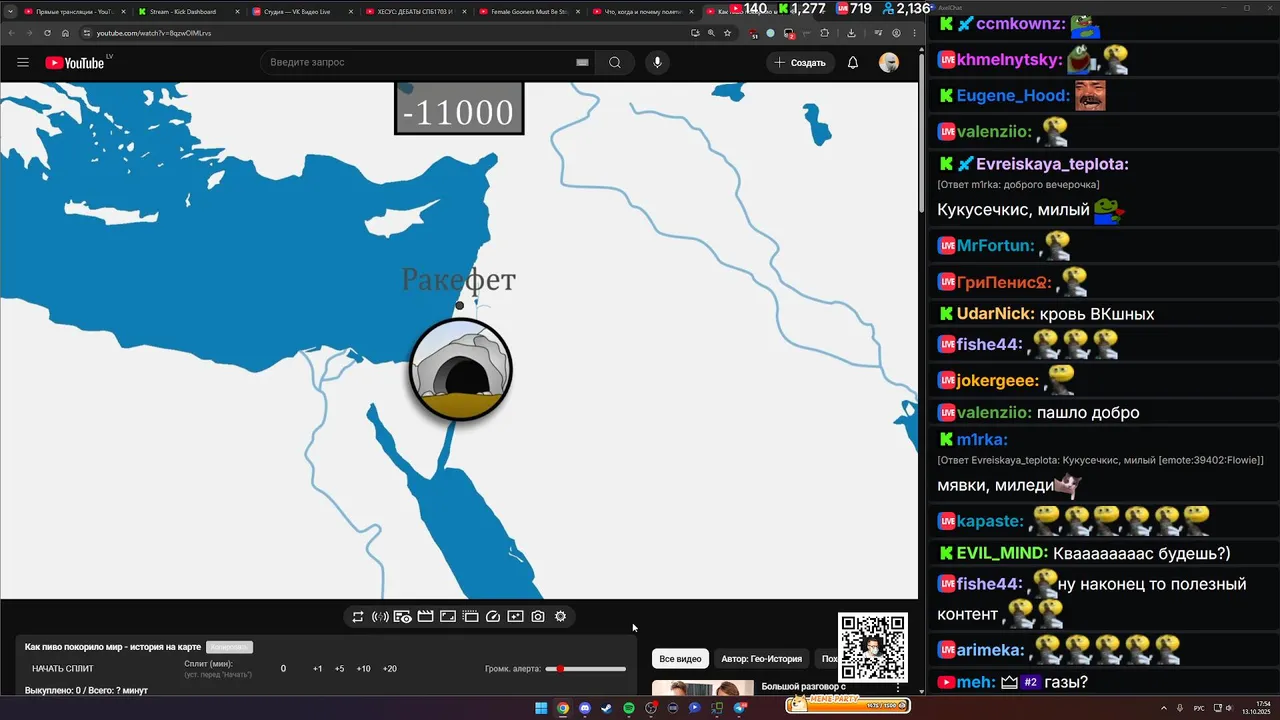The width and height of the screenshot is (1280, 720).
Task: Open the Большой разговор video thumbnail
Action: click(x=703, y=688)
